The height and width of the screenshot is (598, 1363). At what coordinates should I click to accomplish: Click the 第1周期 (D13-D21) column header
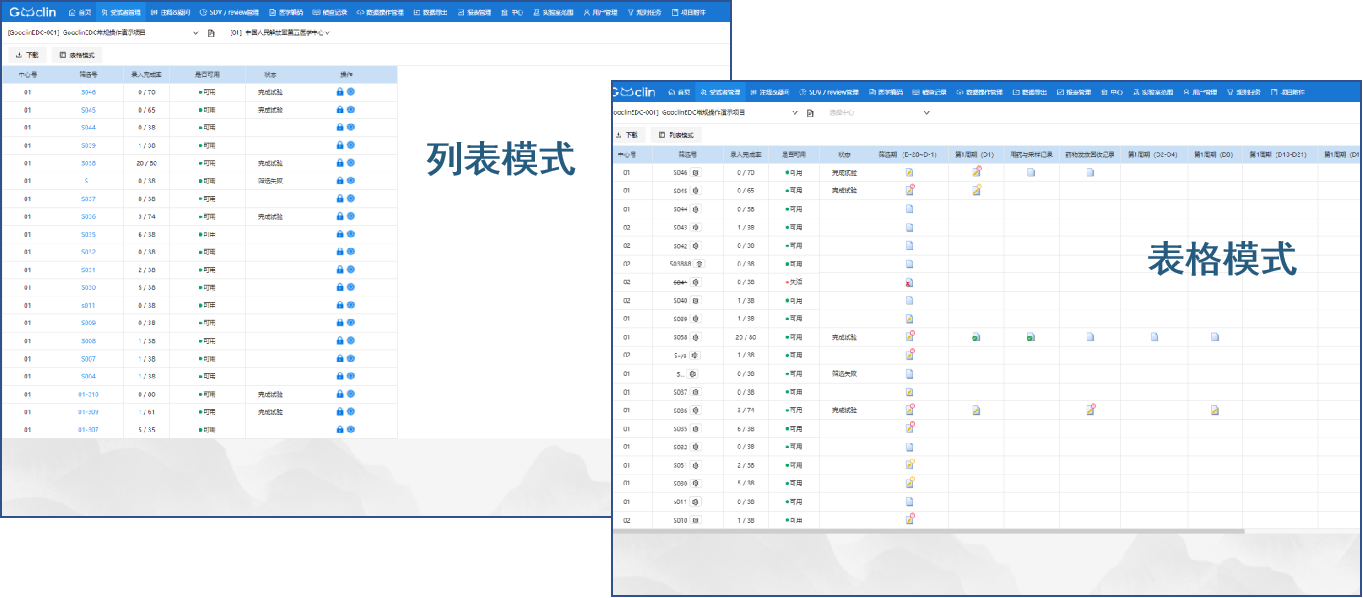pyautogui.click(x=1279, y=155)
